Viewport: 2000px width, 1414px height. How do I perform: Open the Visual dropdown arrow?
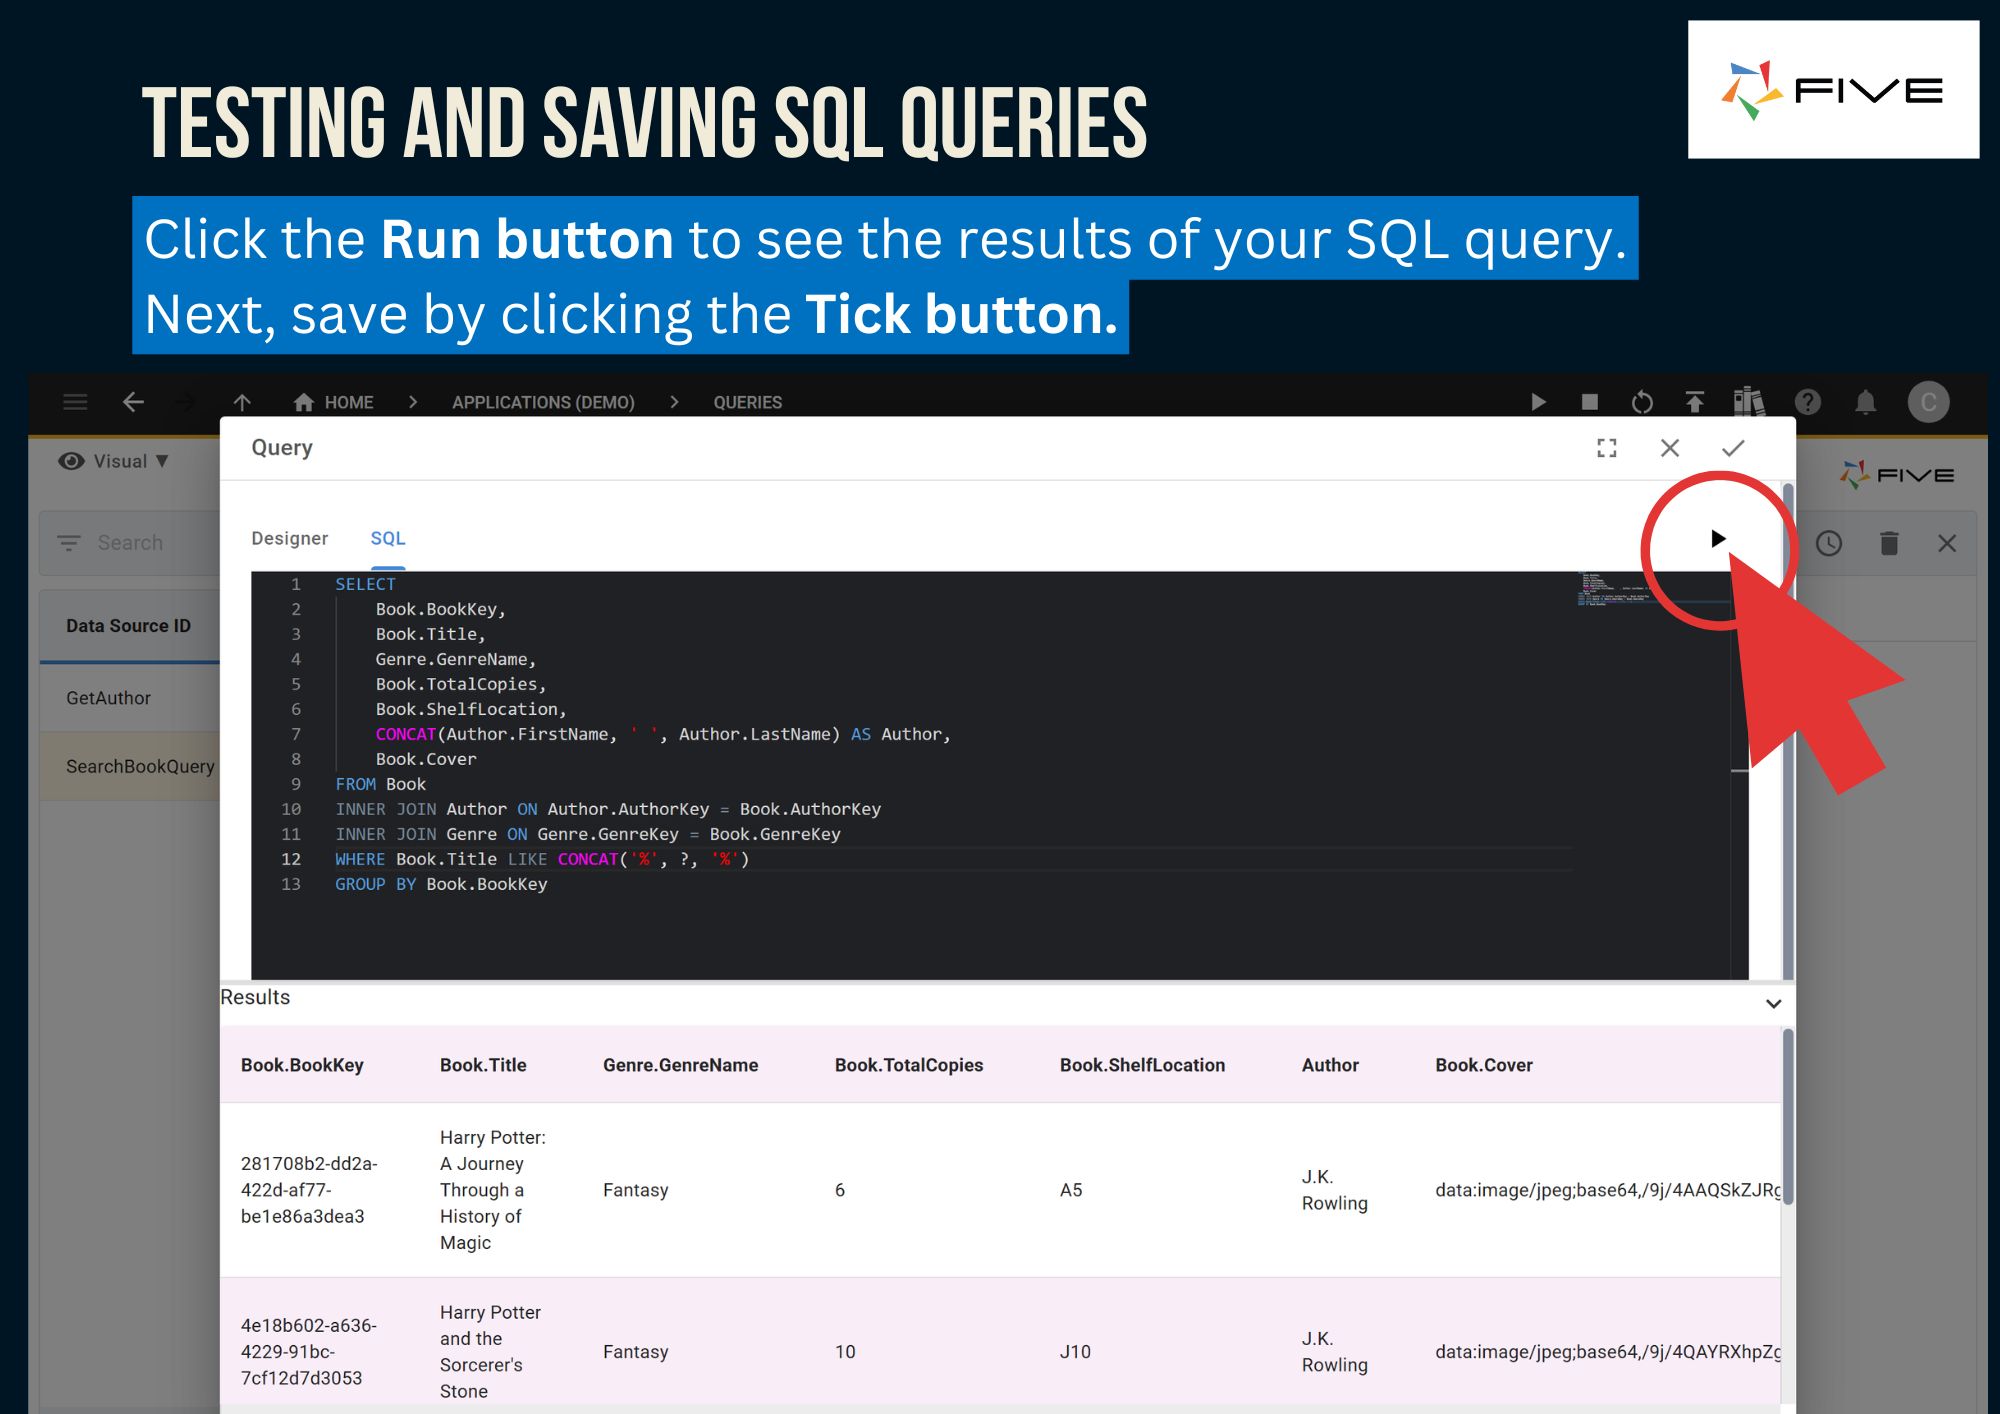point(162,461)
